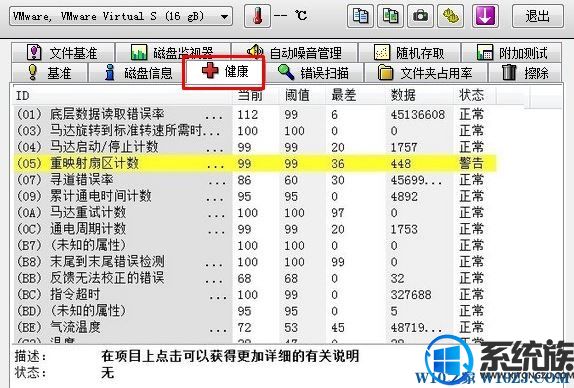The height and width of the screenshot is (388, 574).
Task: Select row (04) 马达启动/停止计数
Action: click(254, 147)
